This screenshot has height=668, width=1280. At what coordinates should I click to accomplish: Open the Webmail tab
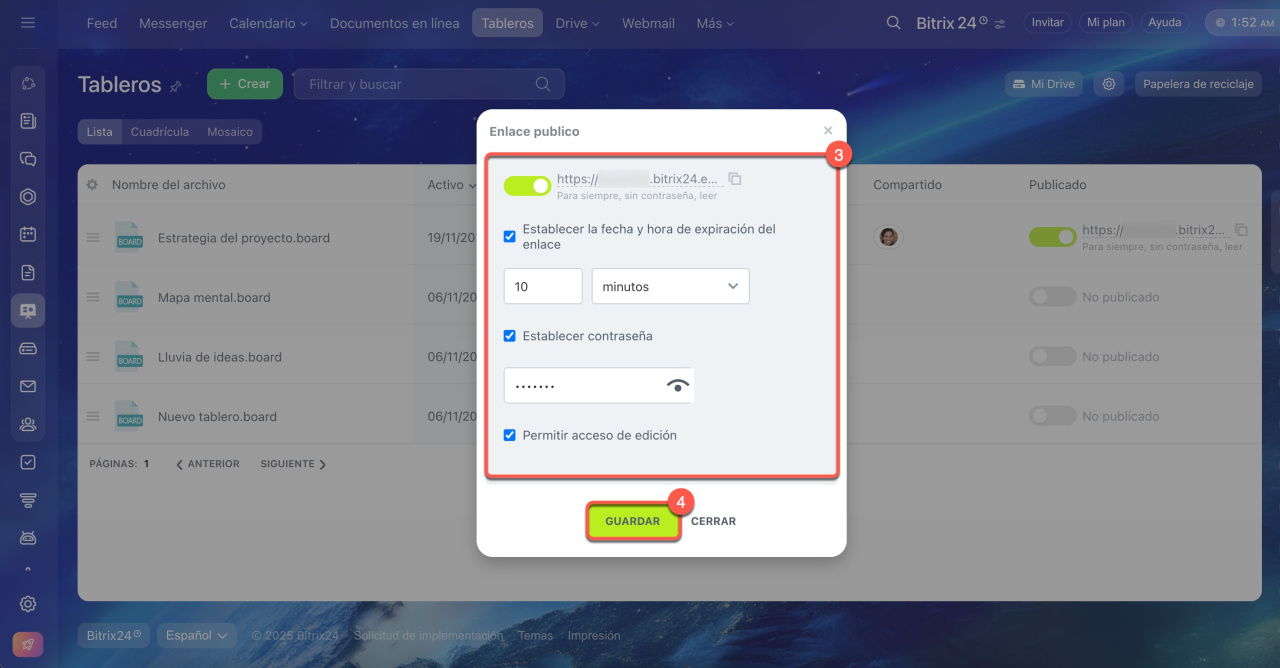click(x=648, y=23)
